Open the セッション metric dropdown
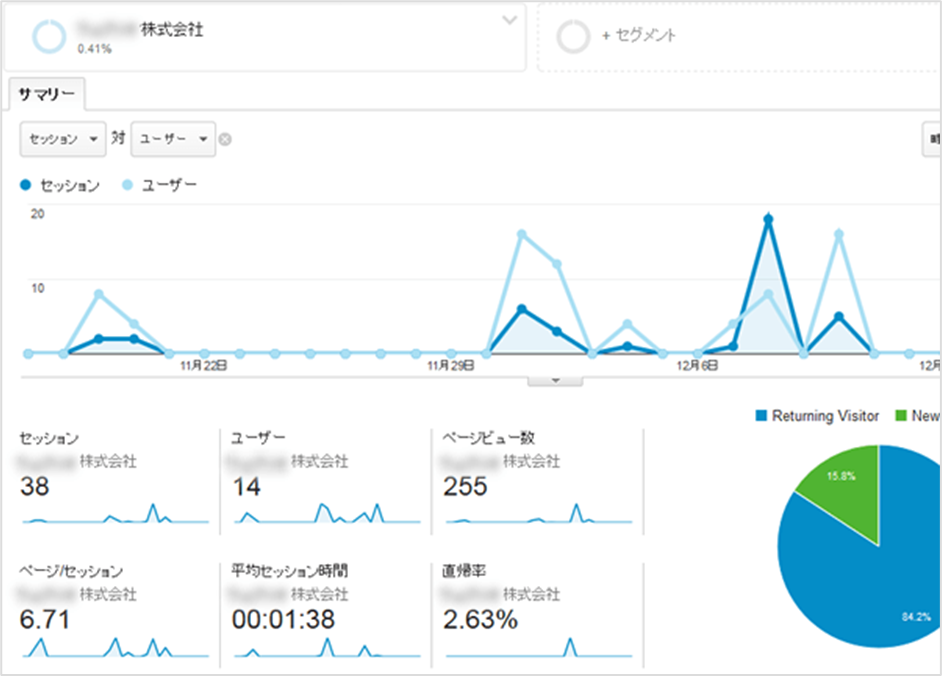The image size is (942, 676). tap(63, 139)
